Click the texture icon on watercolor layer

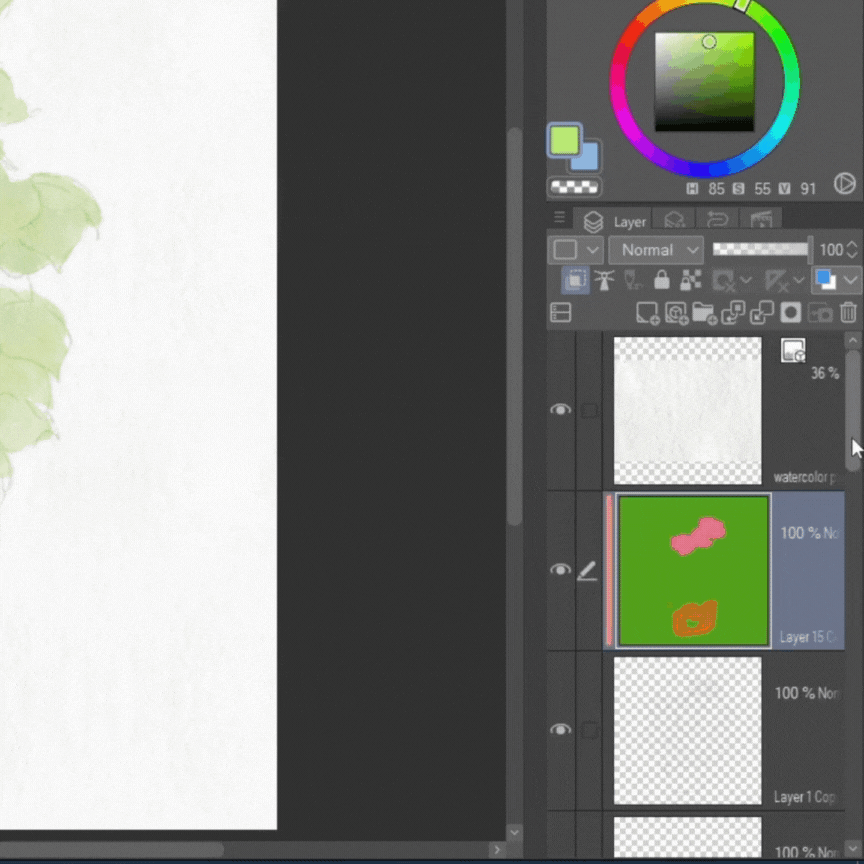coord(793,350)
